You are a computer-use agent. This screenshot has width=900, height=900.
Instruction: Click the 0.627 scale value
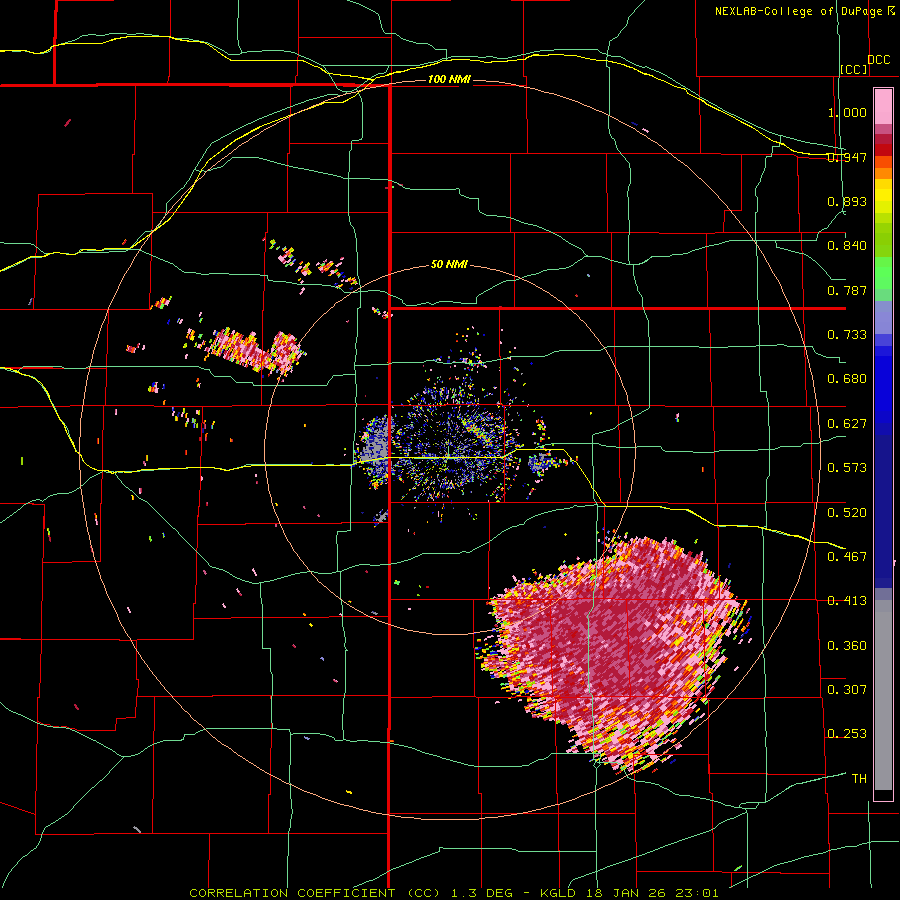click(x=847, y=424)
